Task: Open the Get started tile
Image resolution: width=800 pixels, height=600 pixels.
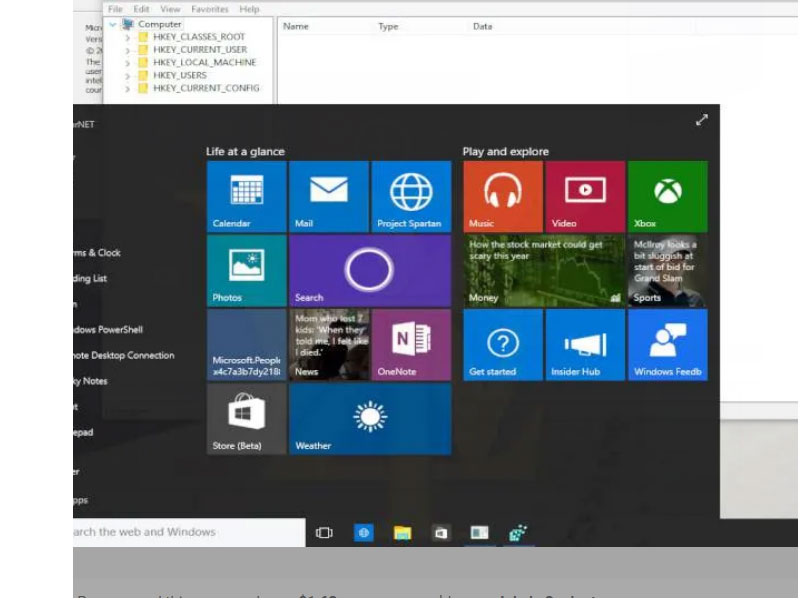Action: (x=503, y=345)
